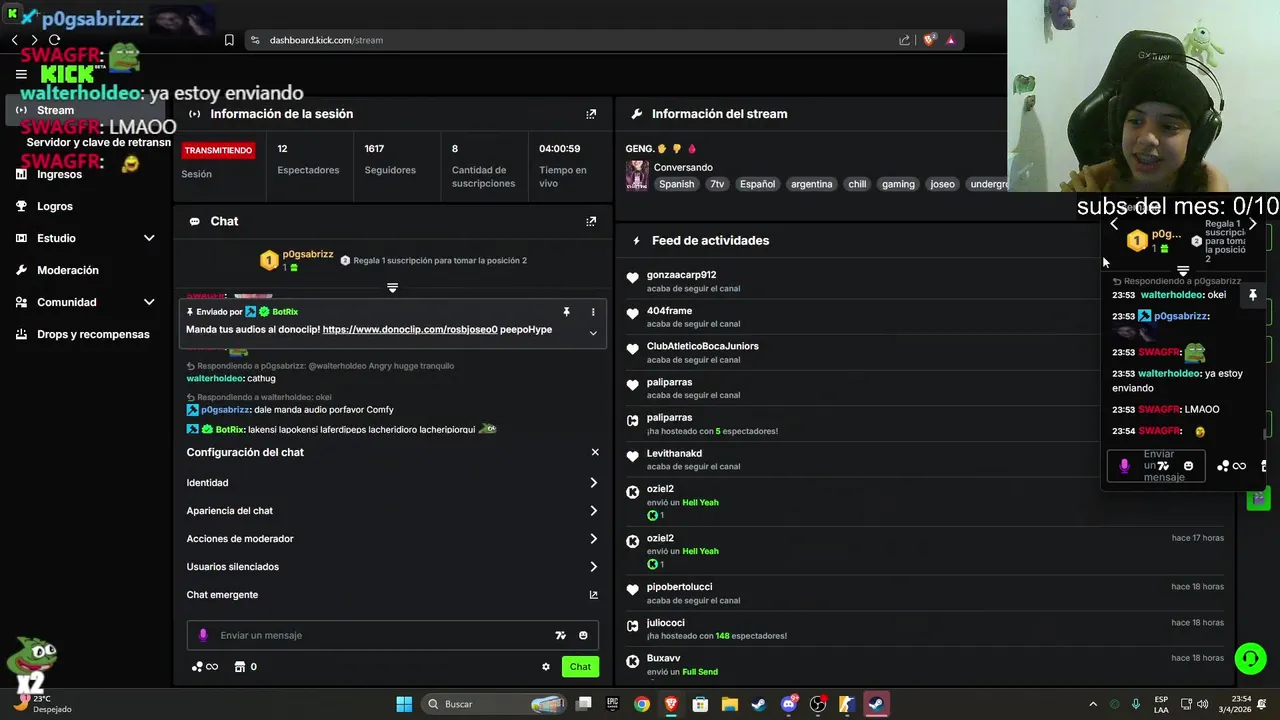The width and height of the screenshot is (1280, 720).
Task: Open Usuarios silenciados settings
Action: click(x=392, y=566)
